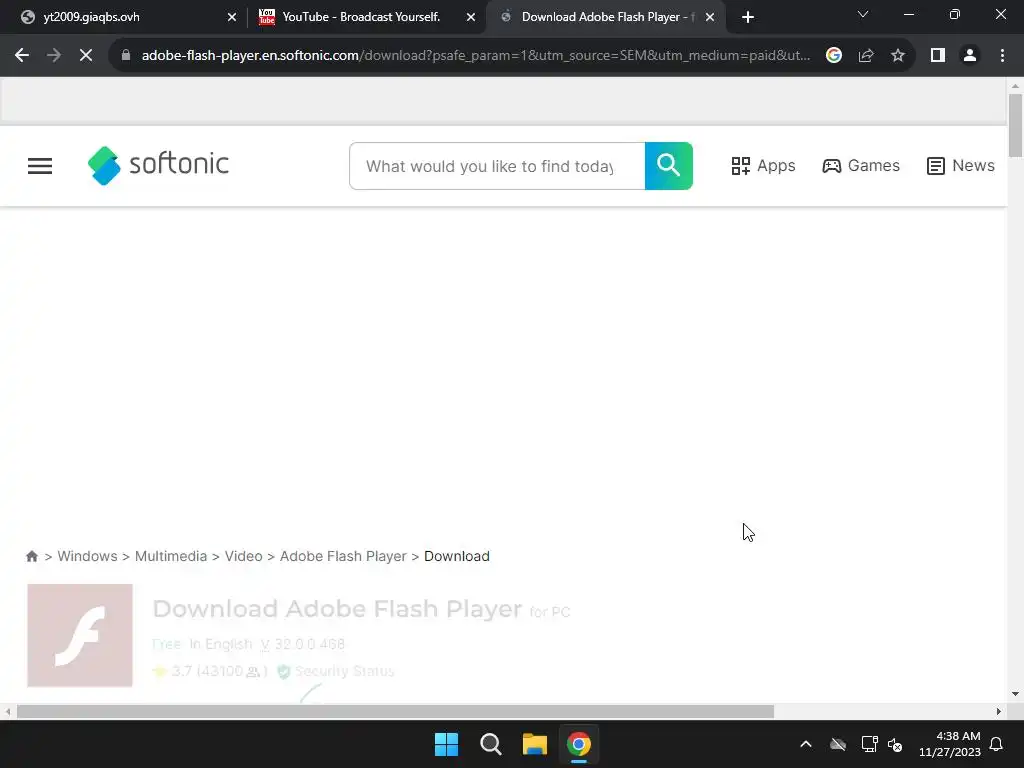The image size is (1024, 768).
Task: Click the horizontal scrollbar thumb
Action: tap(395, 711)
